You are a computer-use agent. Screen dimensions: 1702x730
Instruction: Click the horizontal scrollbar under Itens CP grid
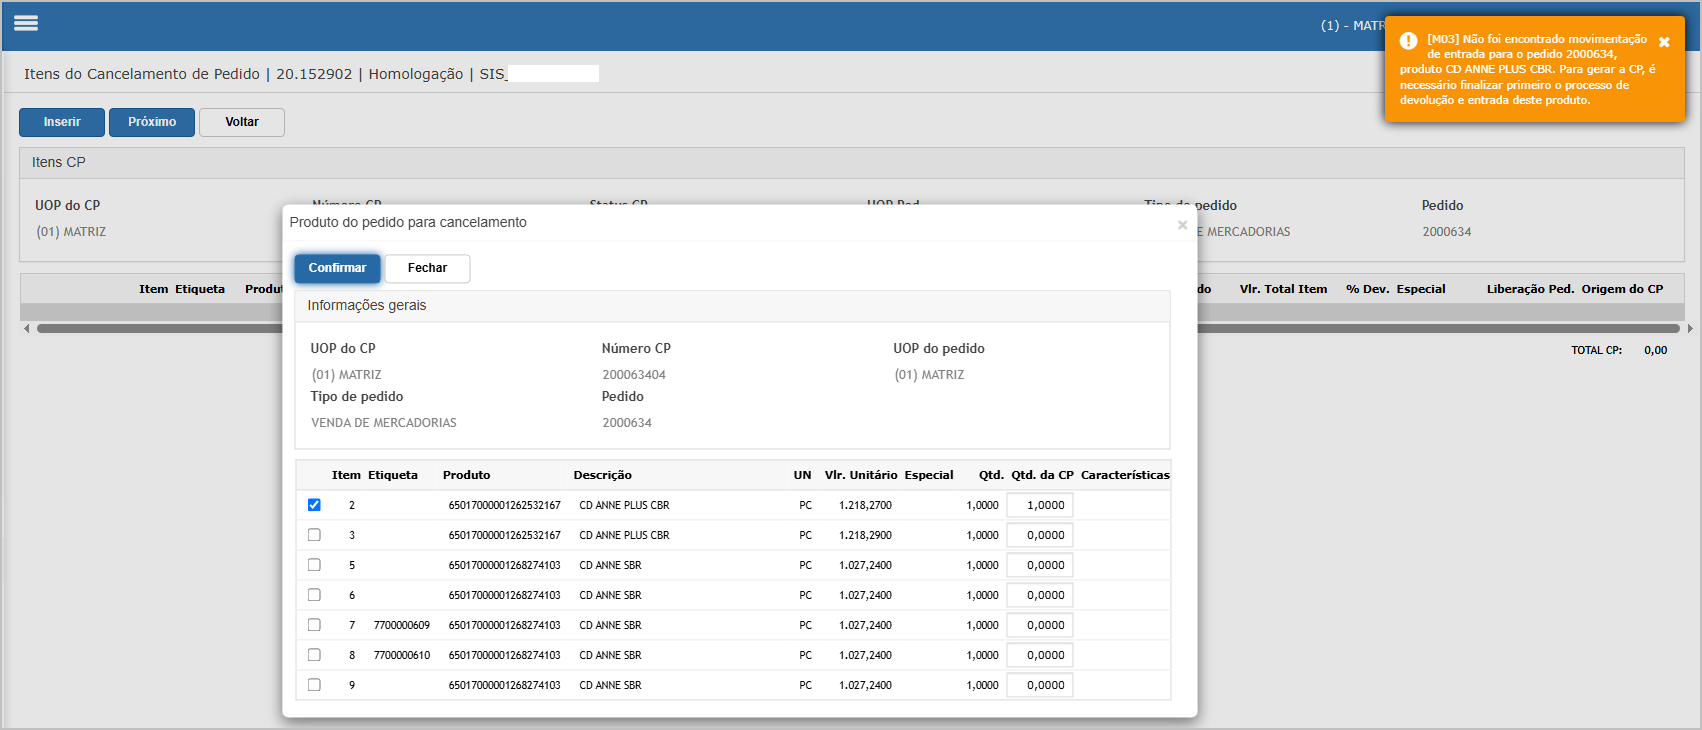[x=858, y=328]
